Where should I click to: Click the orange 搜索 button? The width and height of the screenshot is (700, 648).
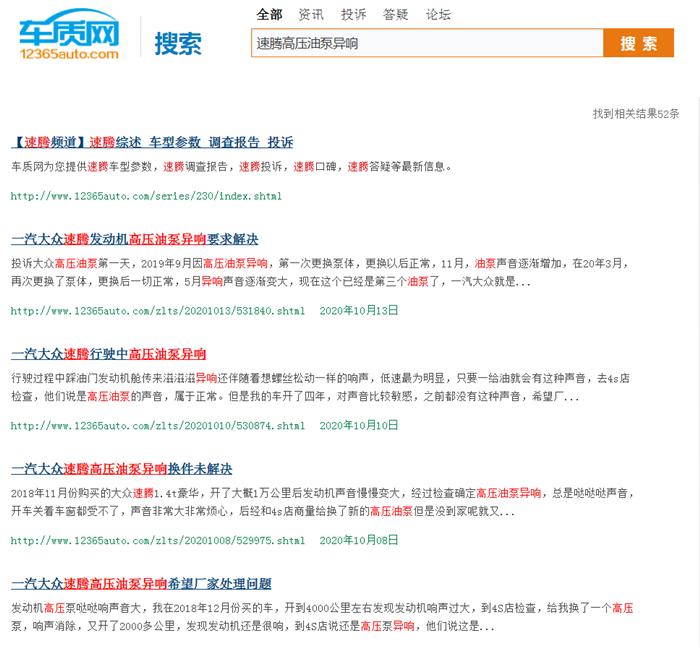click(x=638, y=43)
